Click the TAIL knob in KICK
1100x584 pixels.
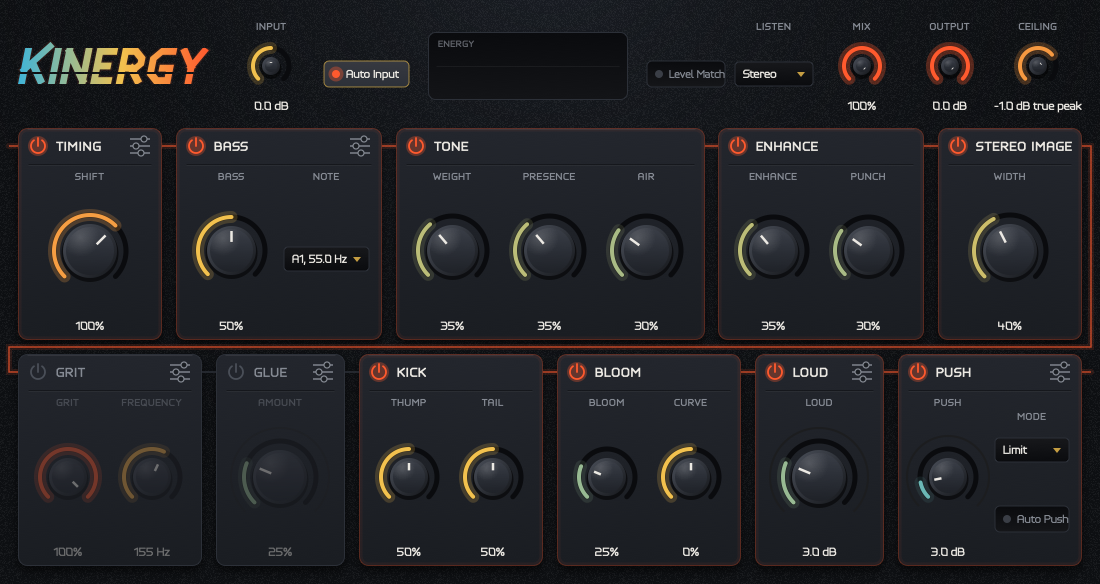(x=492, y=476)
